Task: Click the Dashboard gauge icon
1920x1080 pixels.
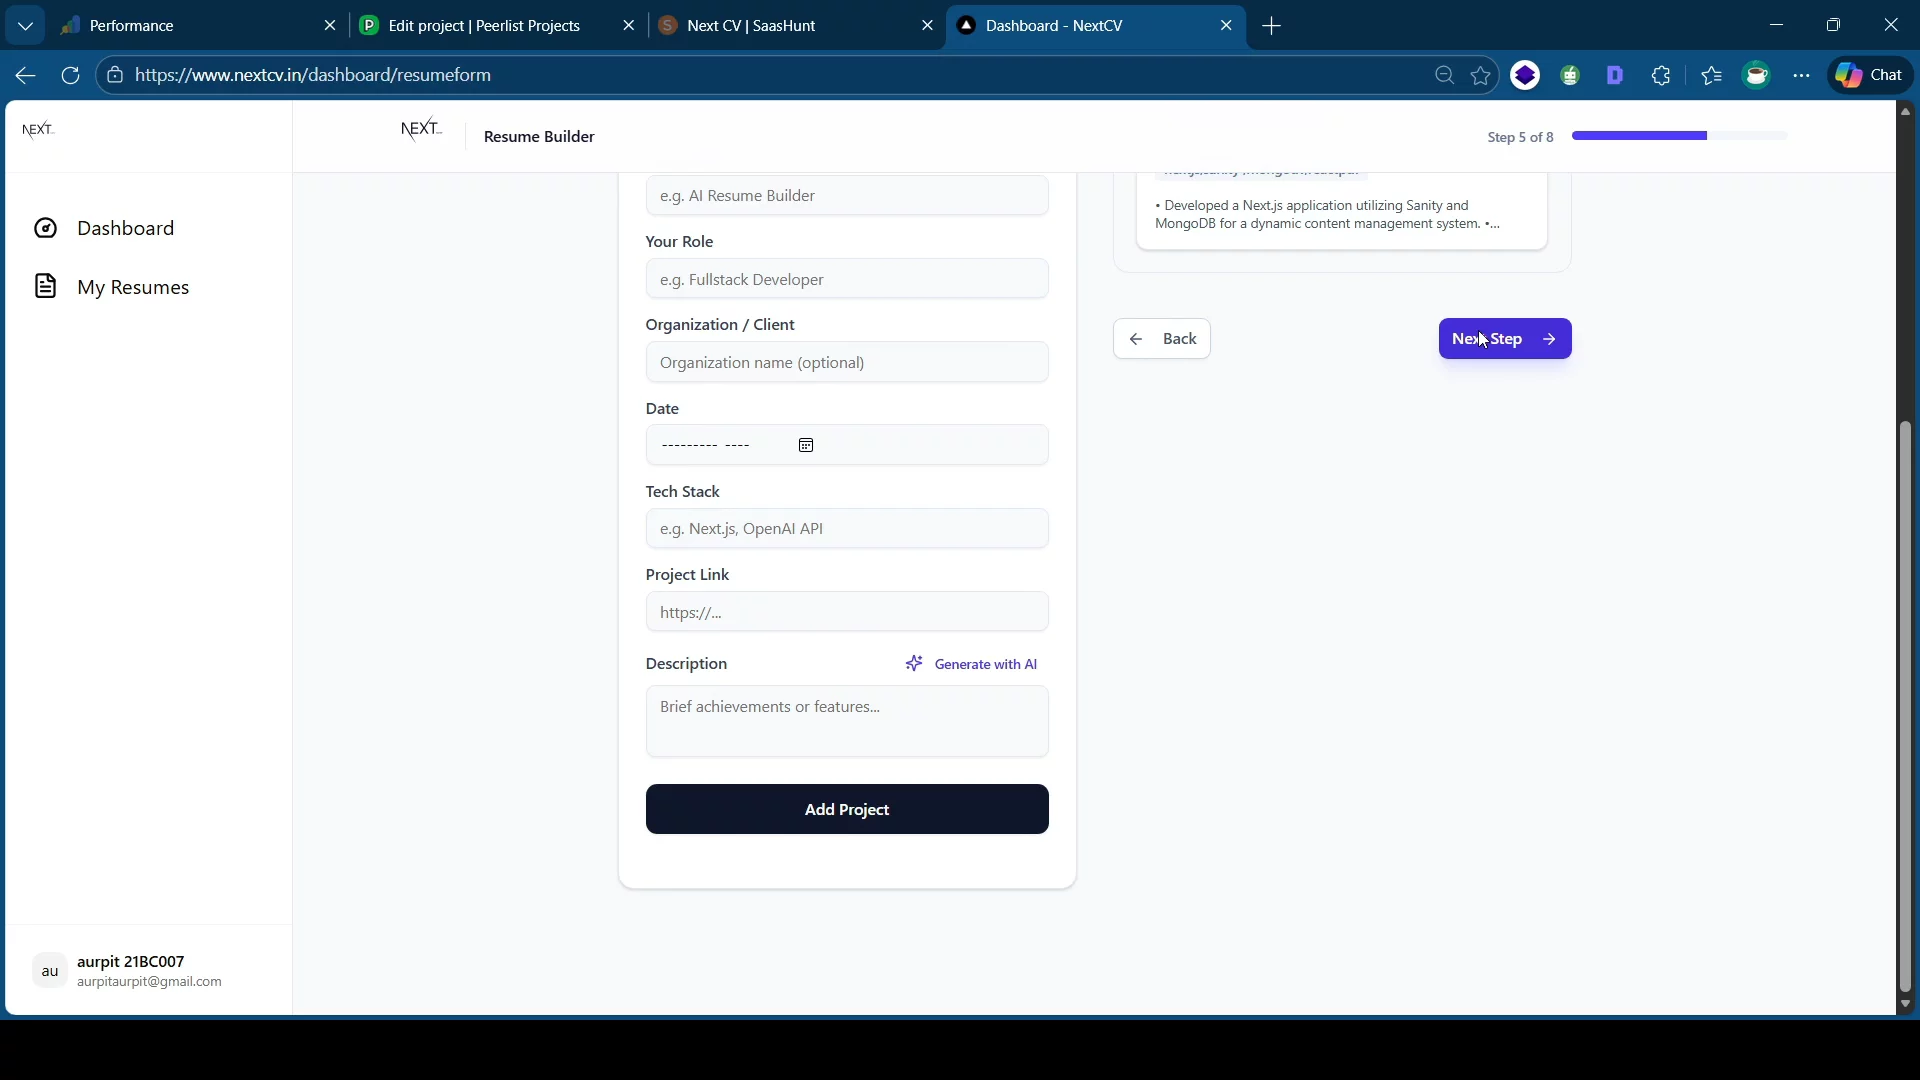Action: pos(45,228)
